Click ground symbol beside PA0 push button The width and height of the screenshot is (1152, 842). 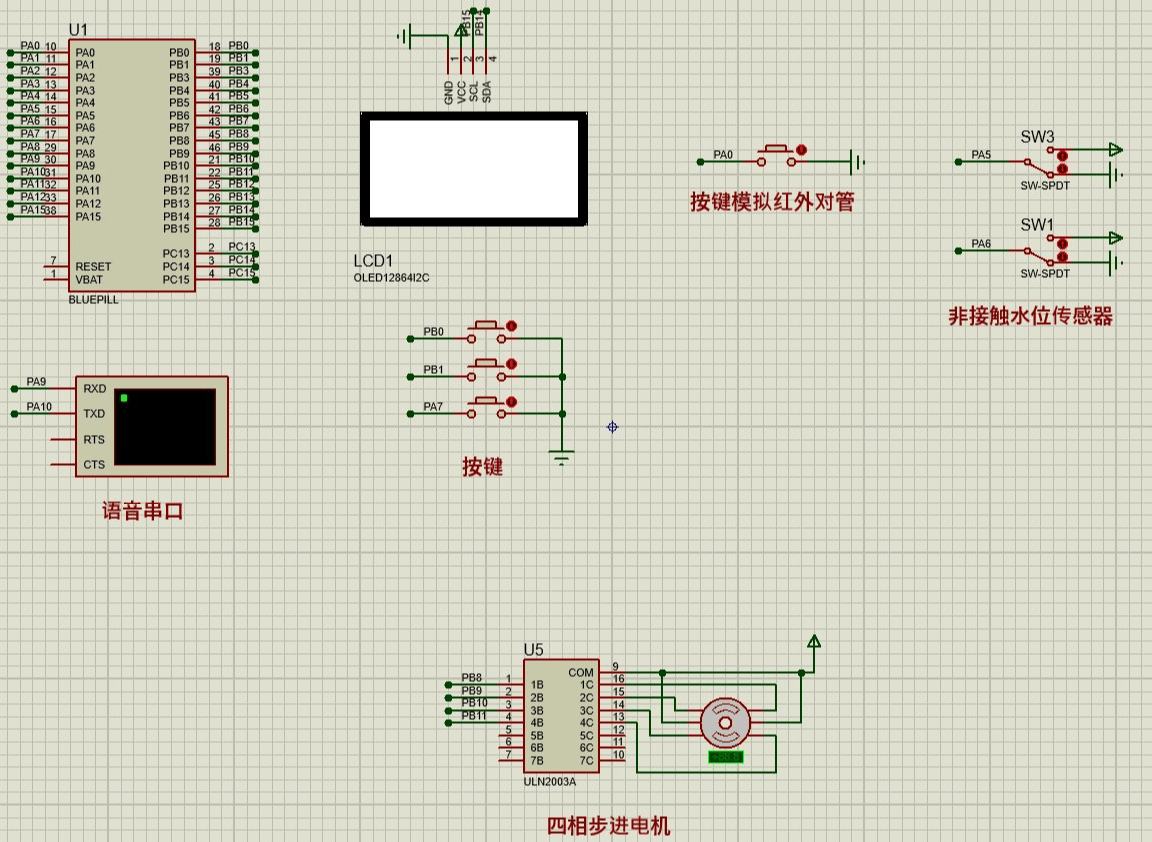pyautogui.click(x=857, y=161)
